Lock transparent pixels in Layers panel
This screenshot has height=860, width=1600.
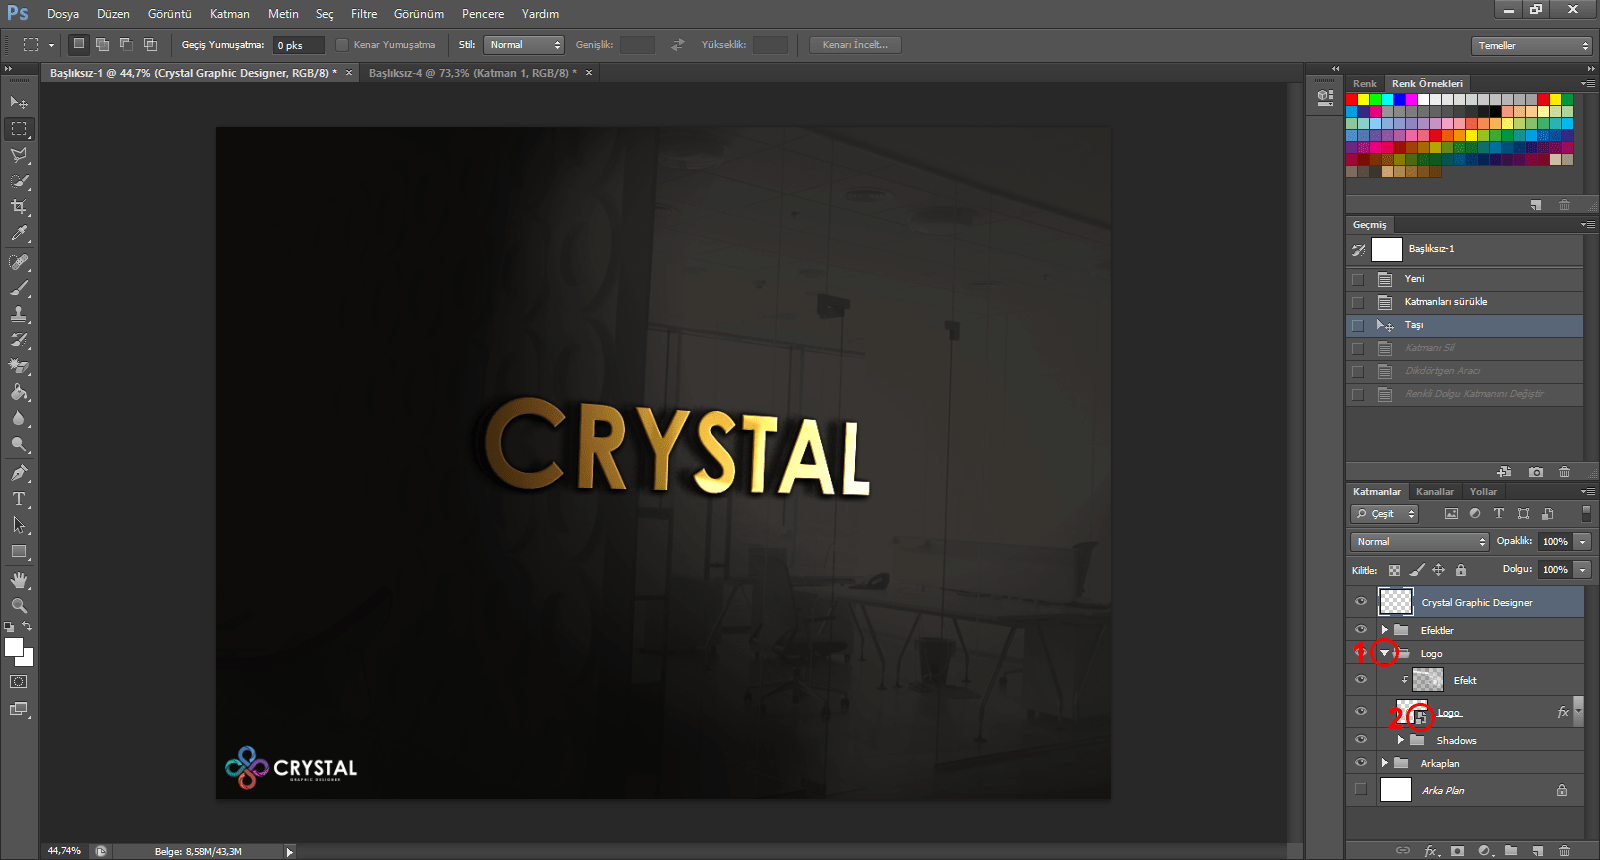(x=1394, y=570)
